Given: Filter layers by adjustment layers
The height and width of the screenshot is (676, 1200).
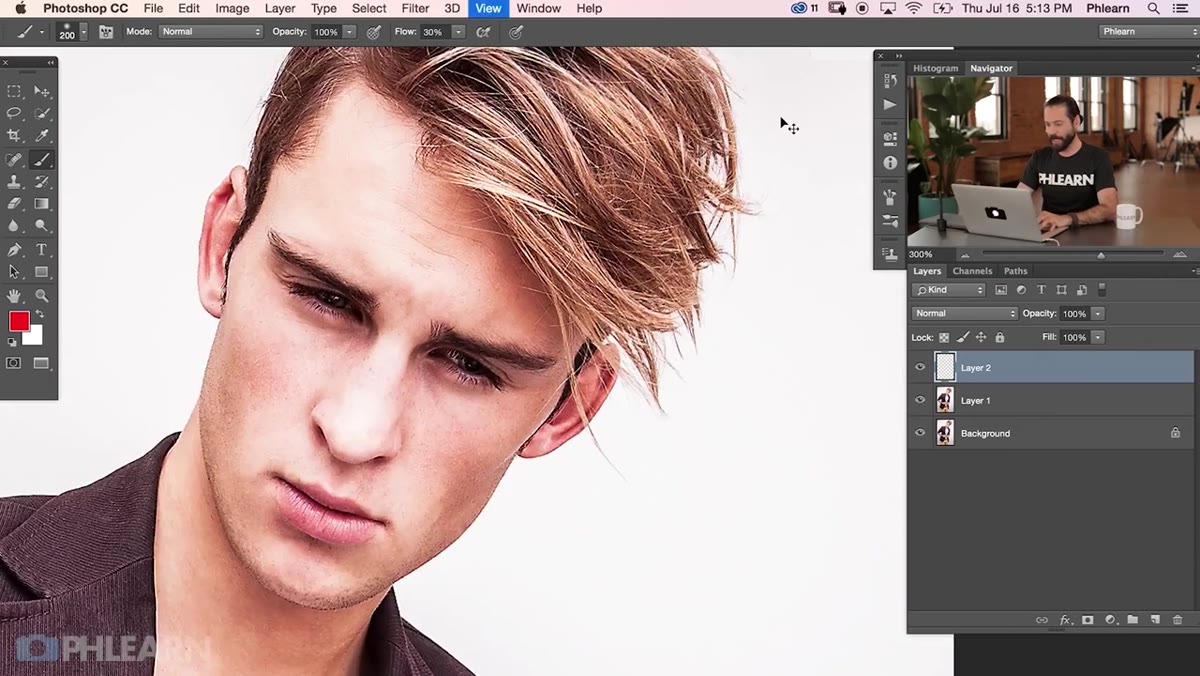Looking at the screenshot, I should tap(1021, 290).
